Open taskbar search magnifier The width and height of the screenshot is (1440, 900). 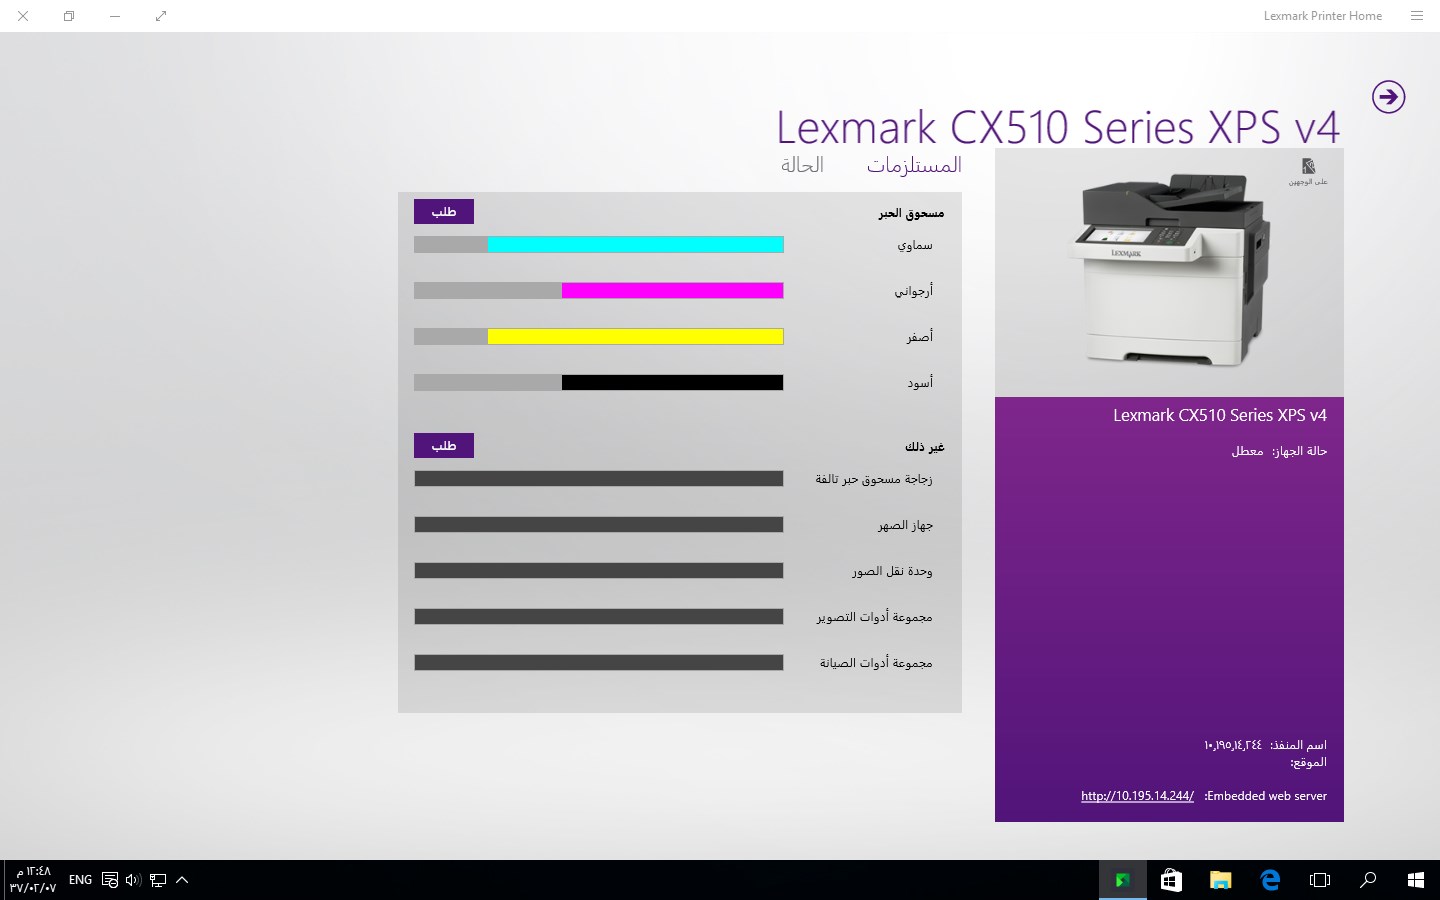[x=1368, y=880]
